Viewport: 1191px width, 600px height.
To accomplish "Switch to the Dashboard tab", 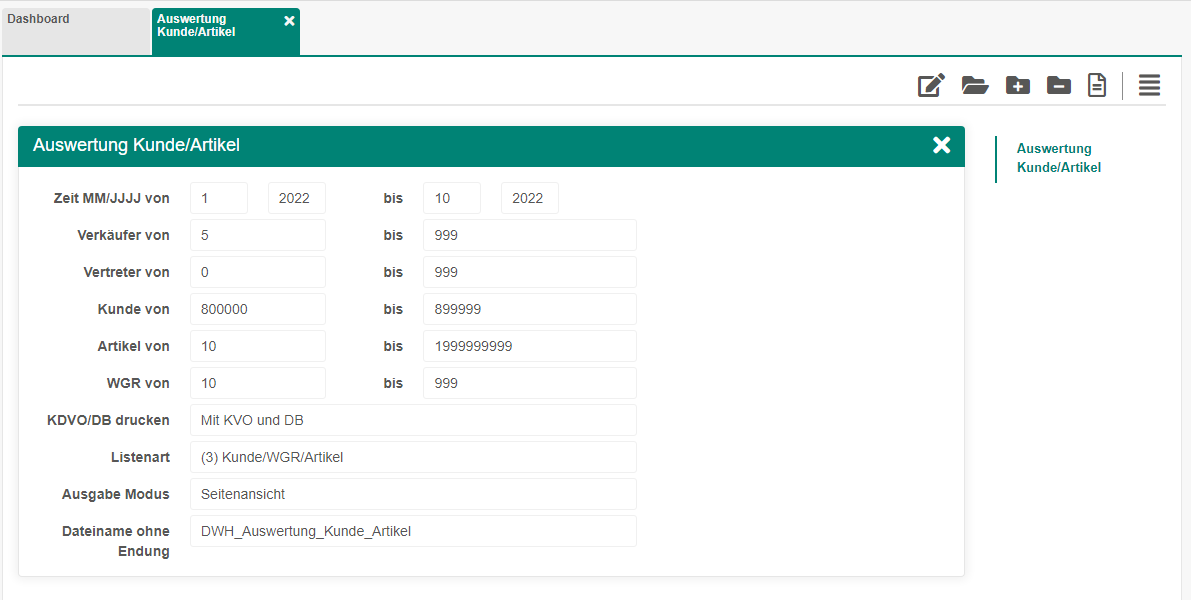I will point(75,30).
